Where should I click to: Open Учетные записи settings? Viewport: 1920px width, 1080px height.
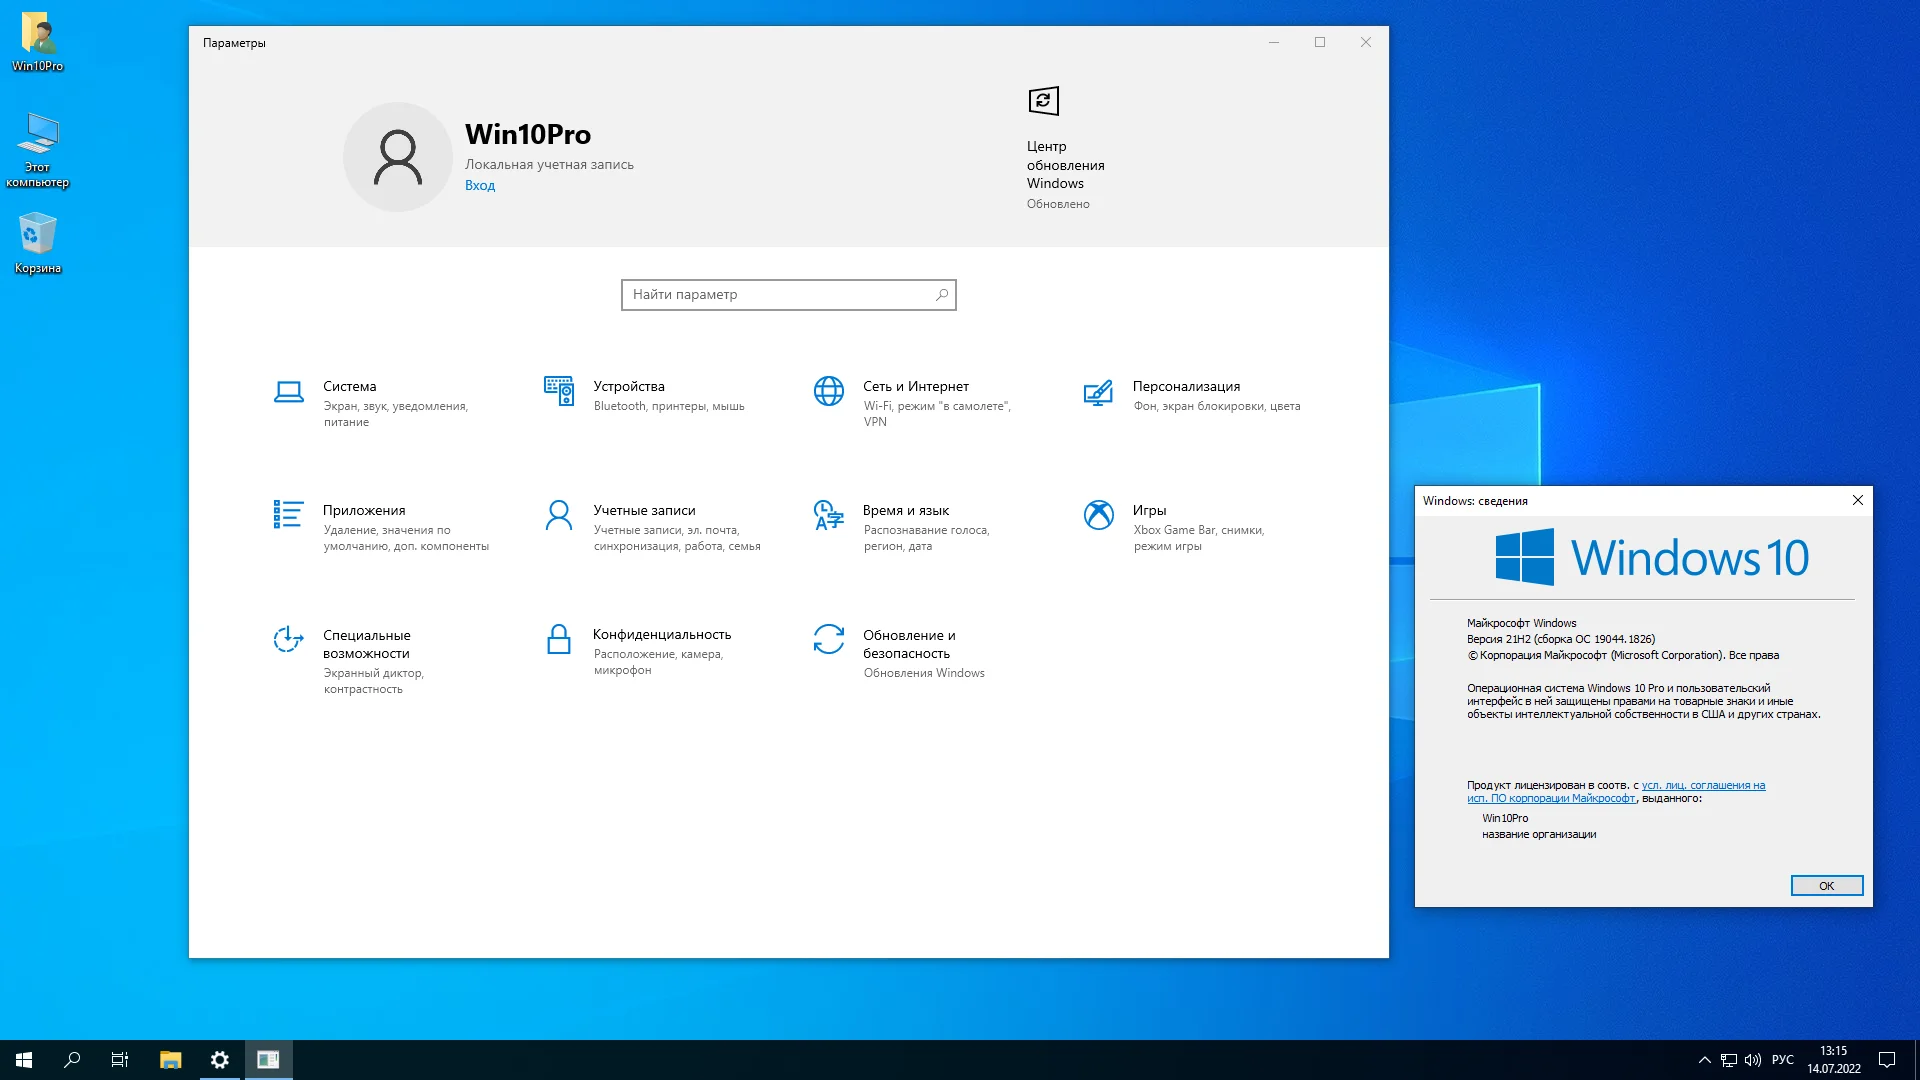643,511
